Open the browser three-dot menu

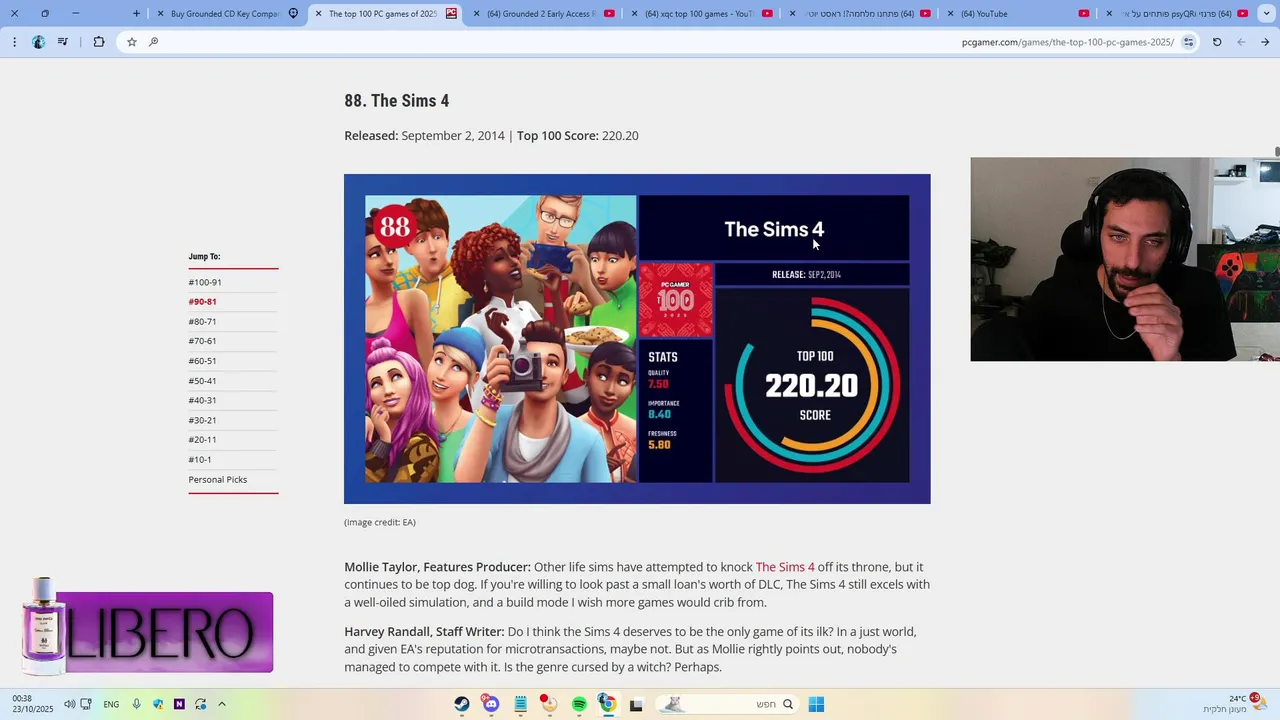14,42
